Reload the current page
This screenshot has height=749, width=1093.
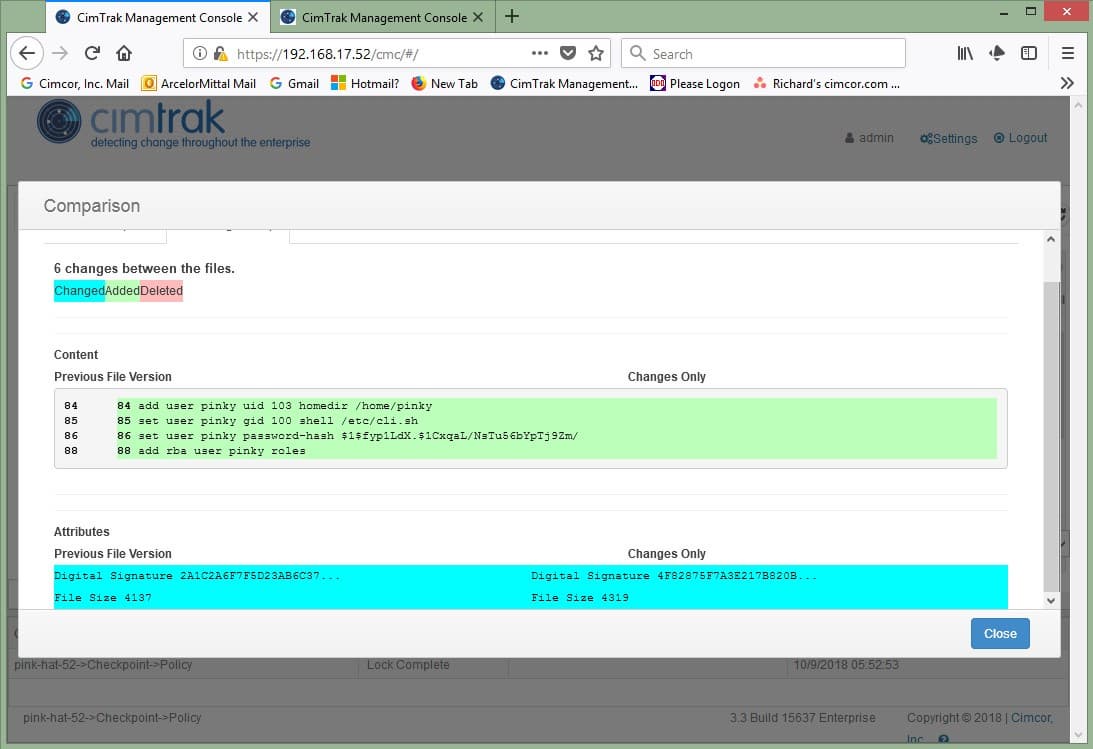click(x=91, y=53)
